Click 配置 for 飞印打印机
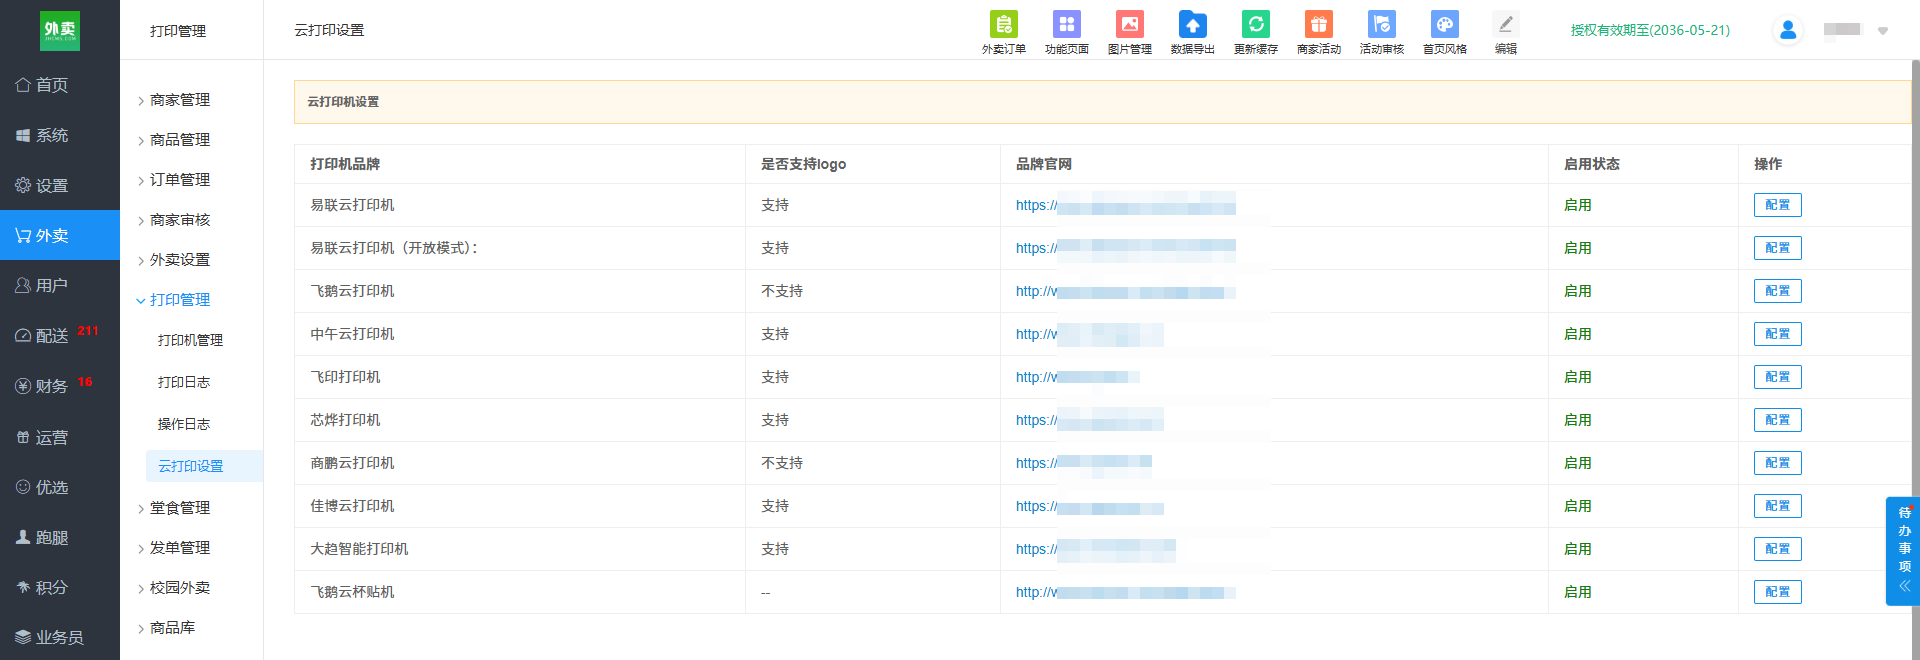The image size is (1920, 660). point(1777,377)
